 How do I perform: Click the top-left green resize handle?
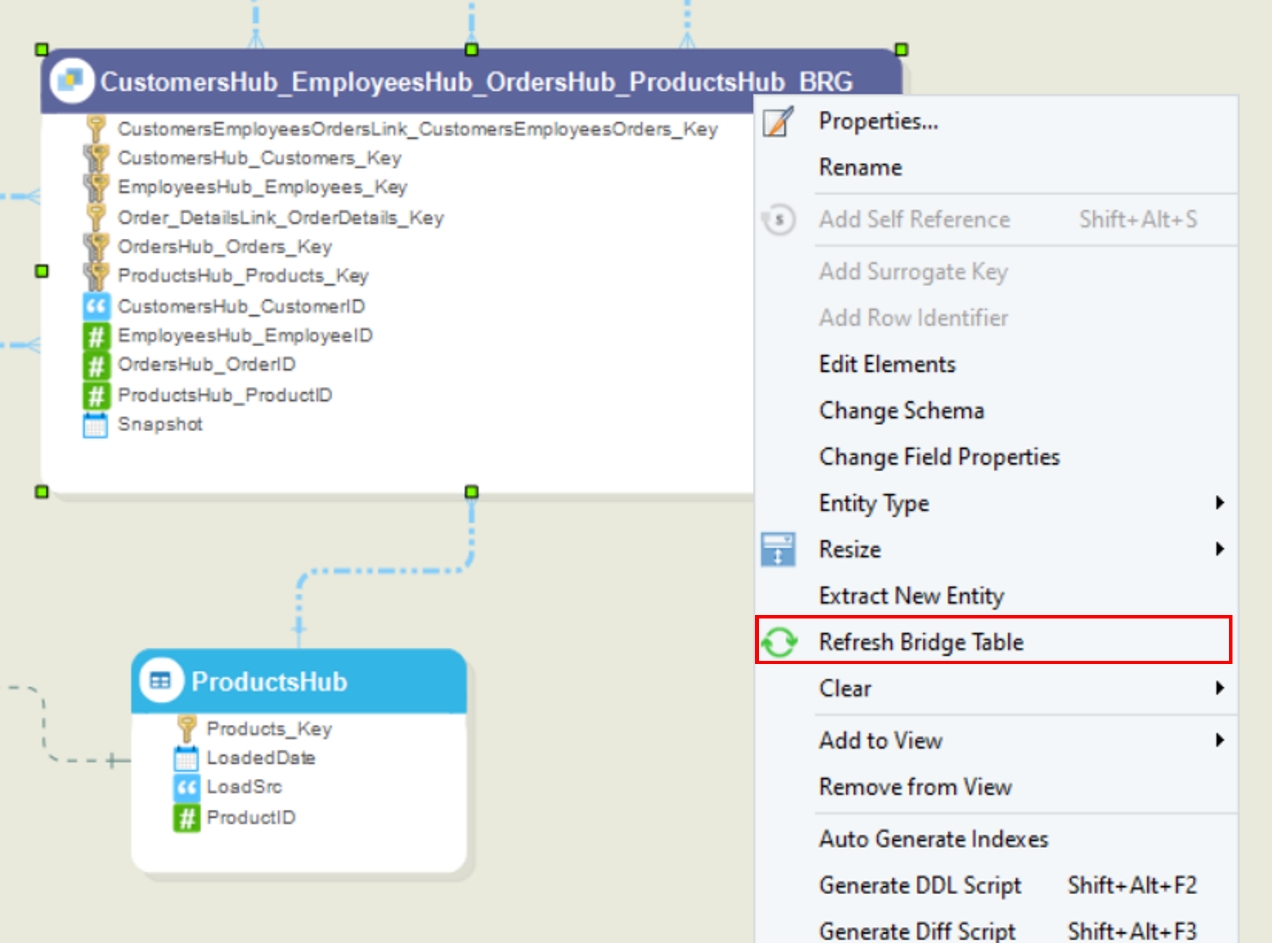point(41,49)
